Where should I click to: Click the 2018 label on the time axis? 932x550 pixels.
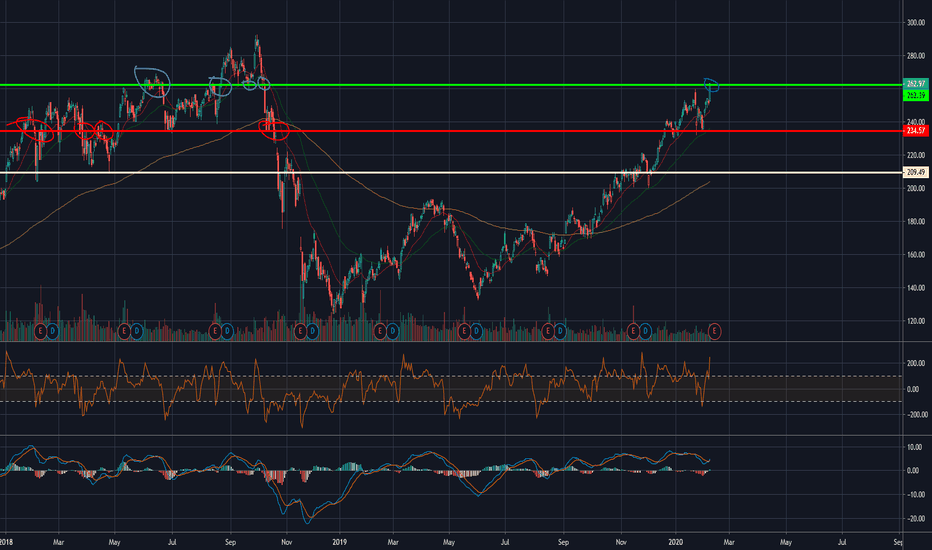[x=6, y=542]
